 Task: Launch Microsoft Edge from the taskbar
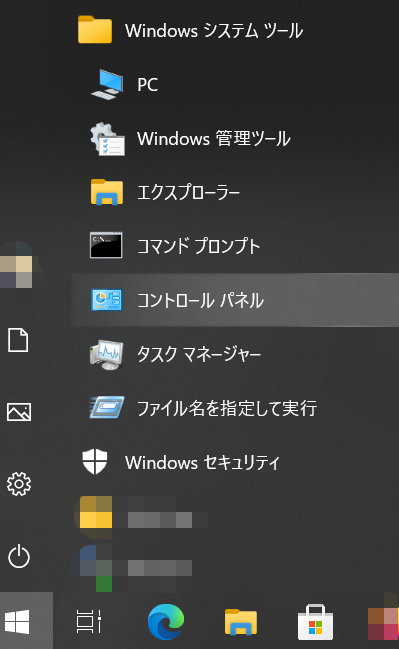click(x=166, y=621)
